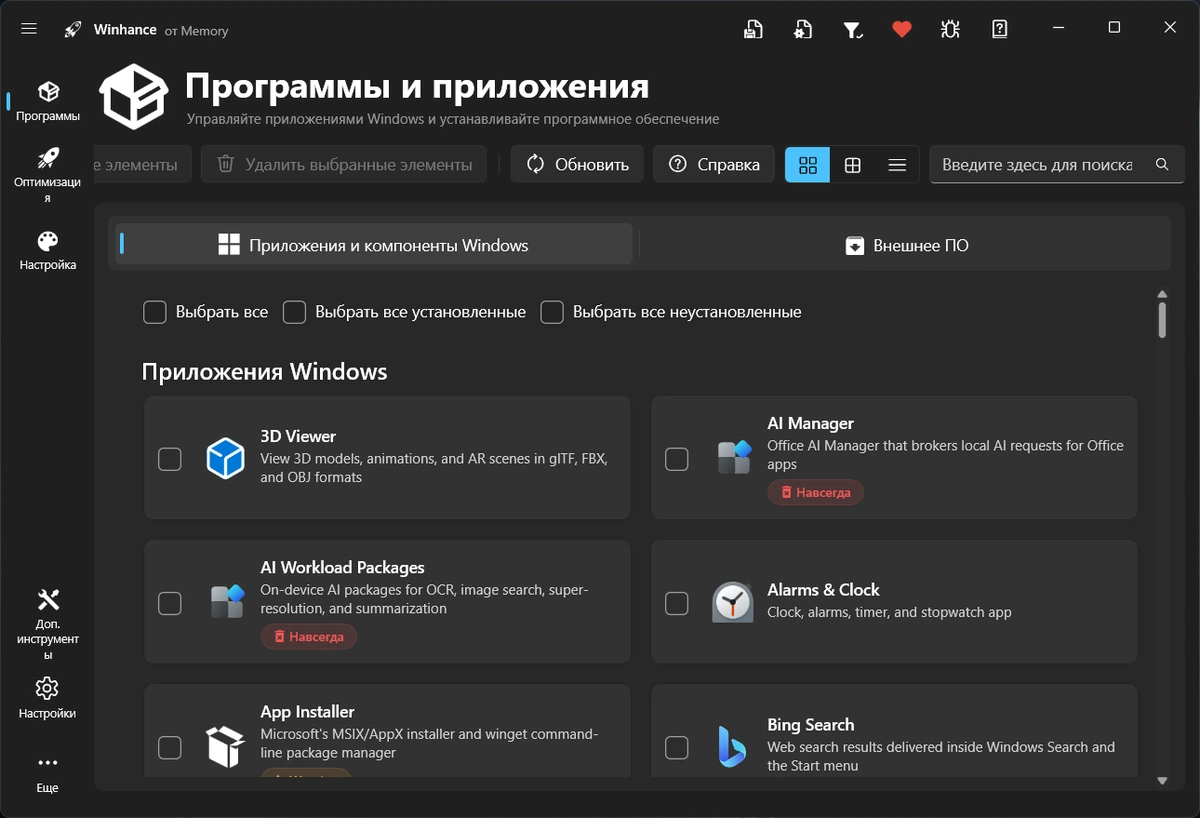Screen dimensions: 1200x818
Task: Go to Оптимизация in the sidebar
Action: click(48, 174)
